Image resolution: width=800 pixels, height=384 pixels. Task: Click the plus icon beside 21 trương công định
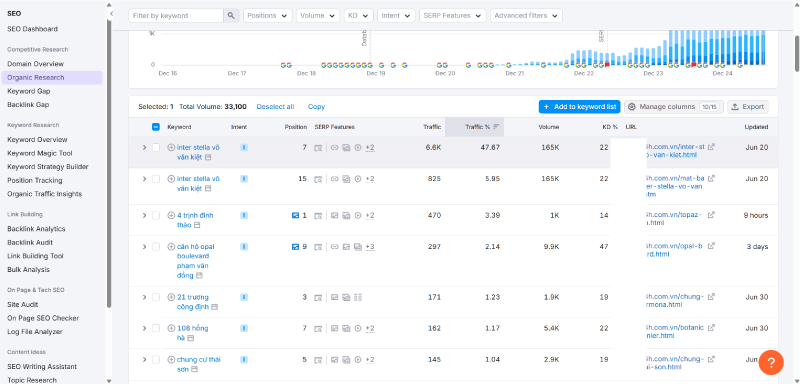click(171, 297)
